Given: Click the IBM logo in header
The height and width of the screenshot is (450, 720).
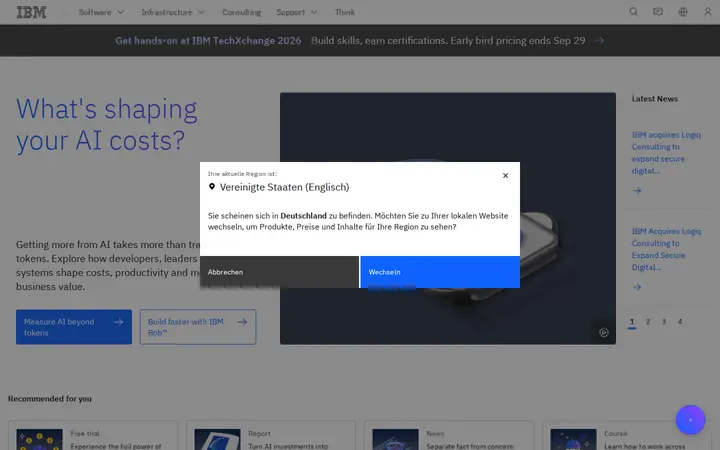Looking at the screenshot, I should point(31,12).
